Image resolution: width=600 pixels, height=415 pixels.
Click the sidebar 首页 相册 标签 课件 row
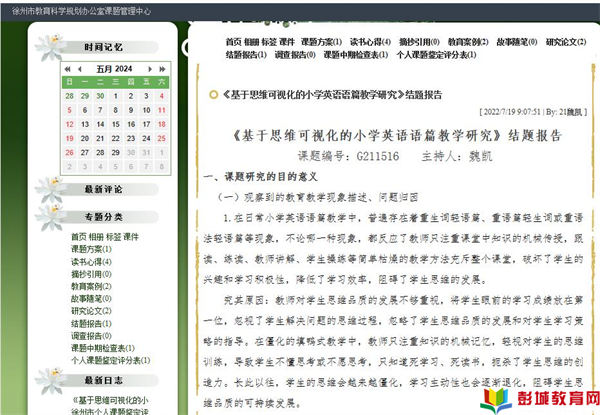point(105,237)
